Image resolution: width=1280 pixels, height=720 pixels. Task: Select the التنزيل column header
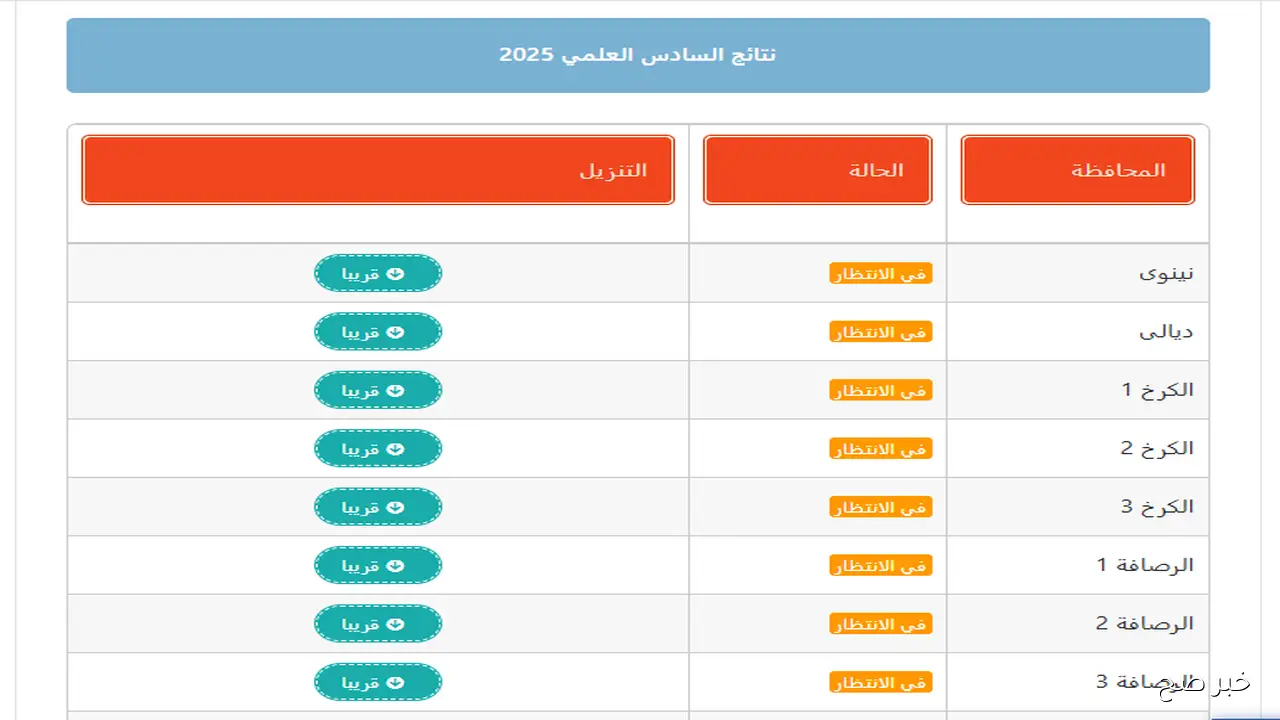[378, 169]
